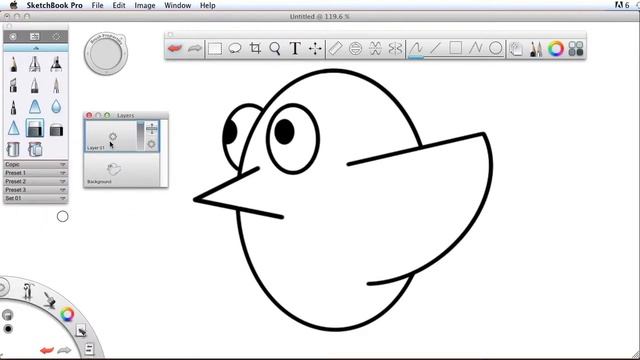
Task: Undo last stroke using top toolbar arrow
Action: tap(175, 49)
